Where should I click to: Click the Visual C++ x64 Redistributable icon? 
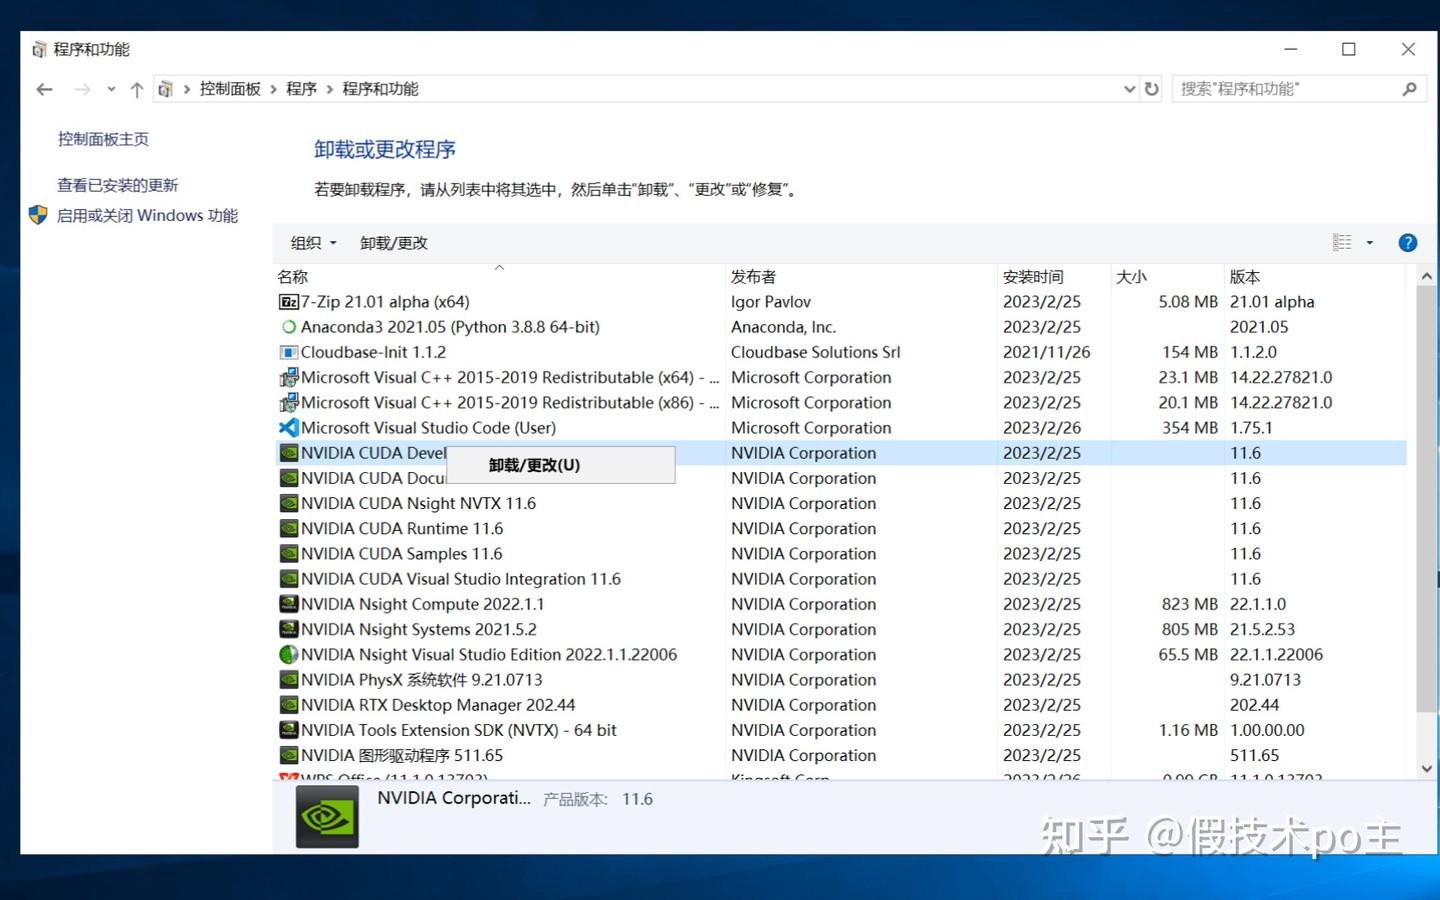pos(289,377)
